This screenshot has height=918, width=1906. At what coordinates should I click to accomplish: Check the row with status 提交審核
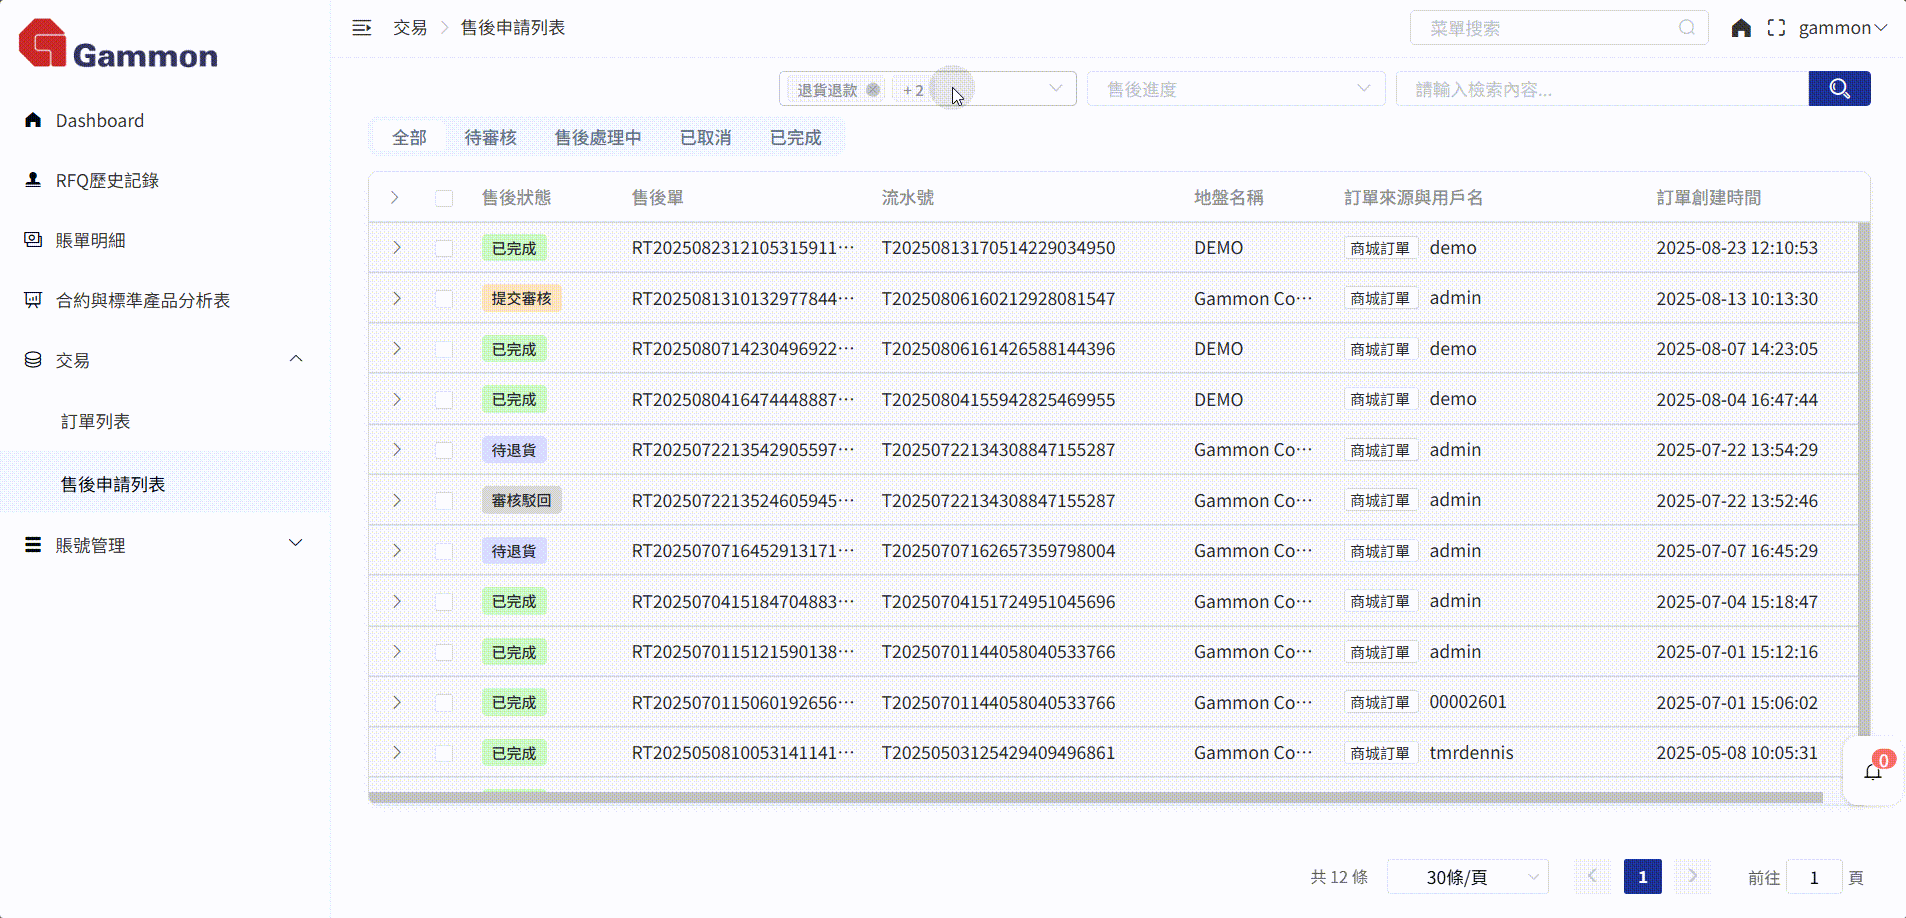444,299
